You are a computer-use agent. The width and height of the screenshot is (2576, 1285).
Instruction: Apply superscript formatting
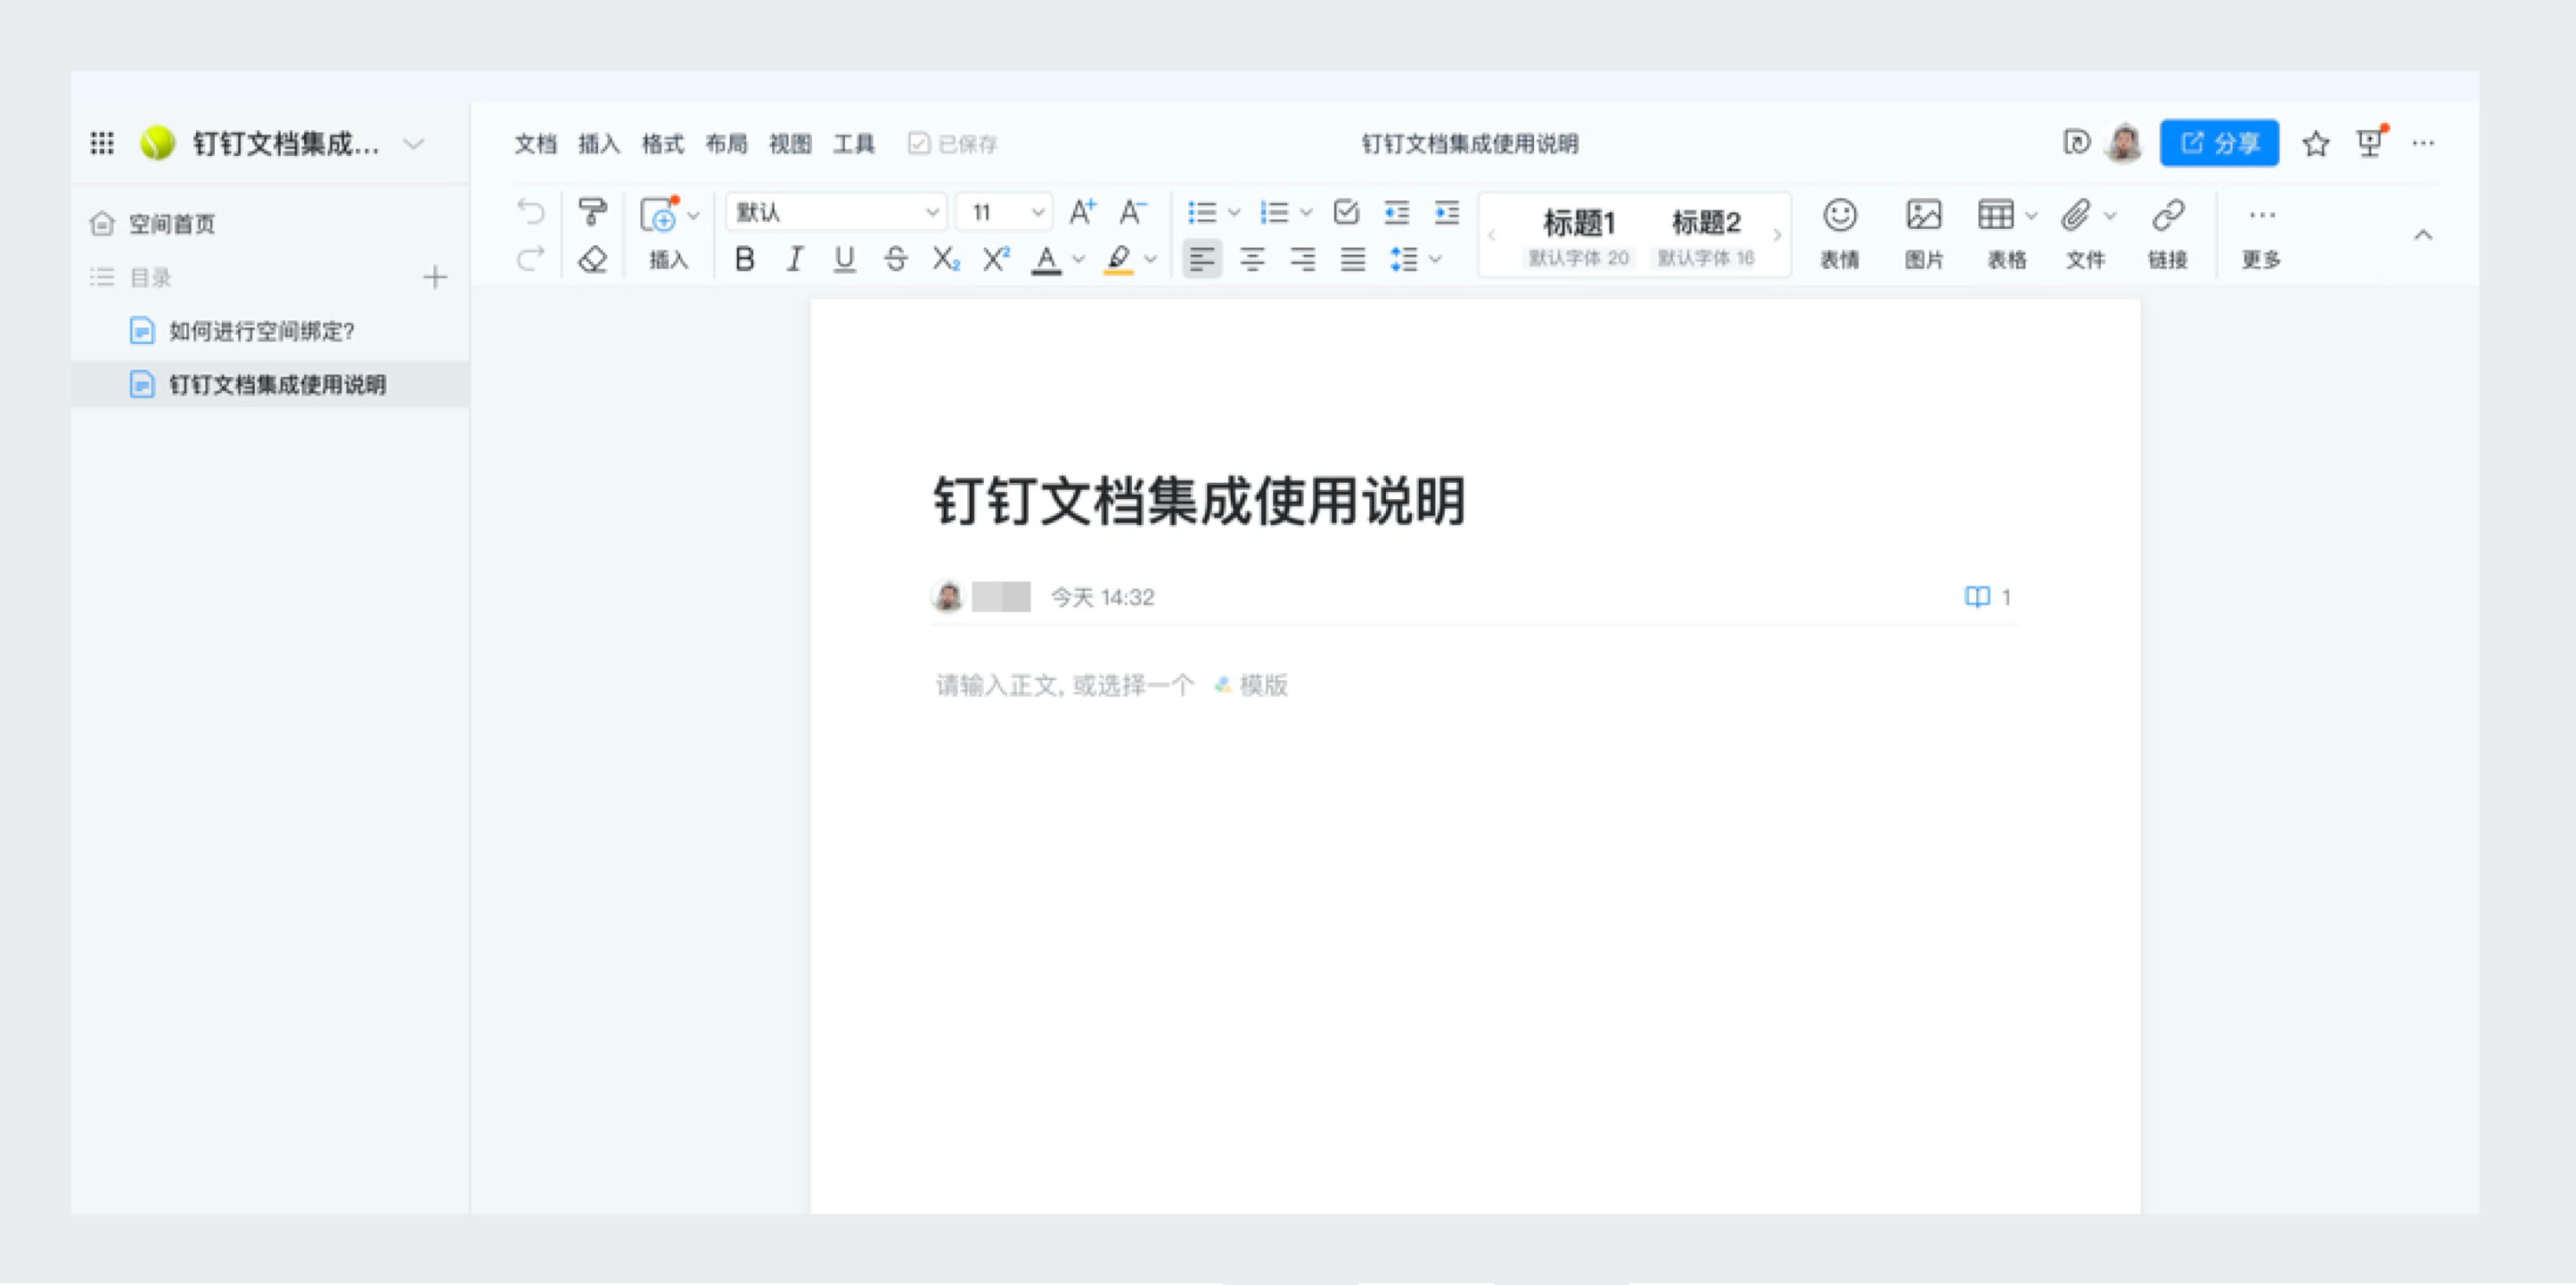996,260
